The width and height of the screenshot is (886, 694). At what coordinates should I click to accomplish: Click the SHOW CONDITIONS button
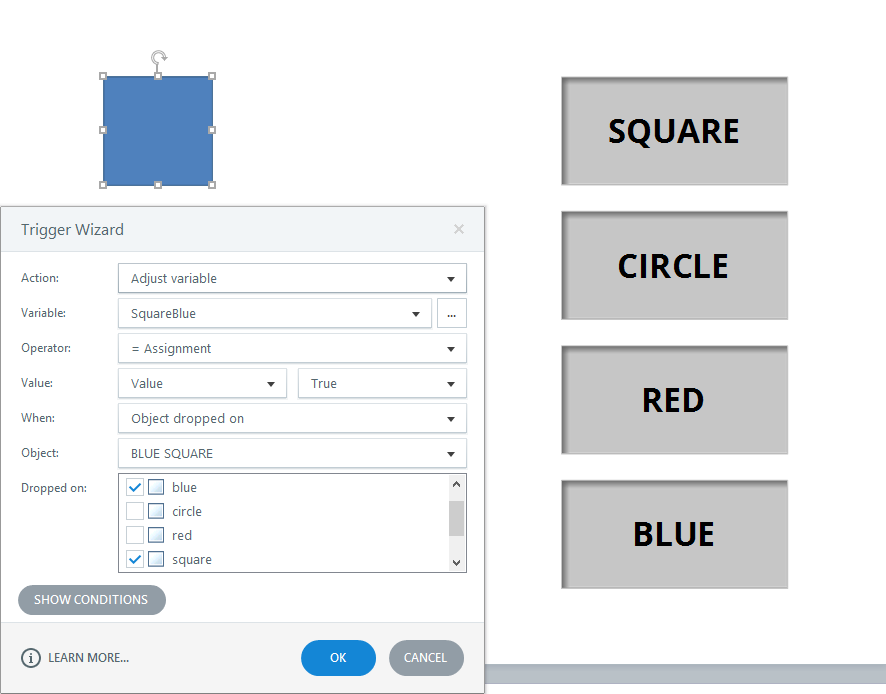tap(92, 600)
